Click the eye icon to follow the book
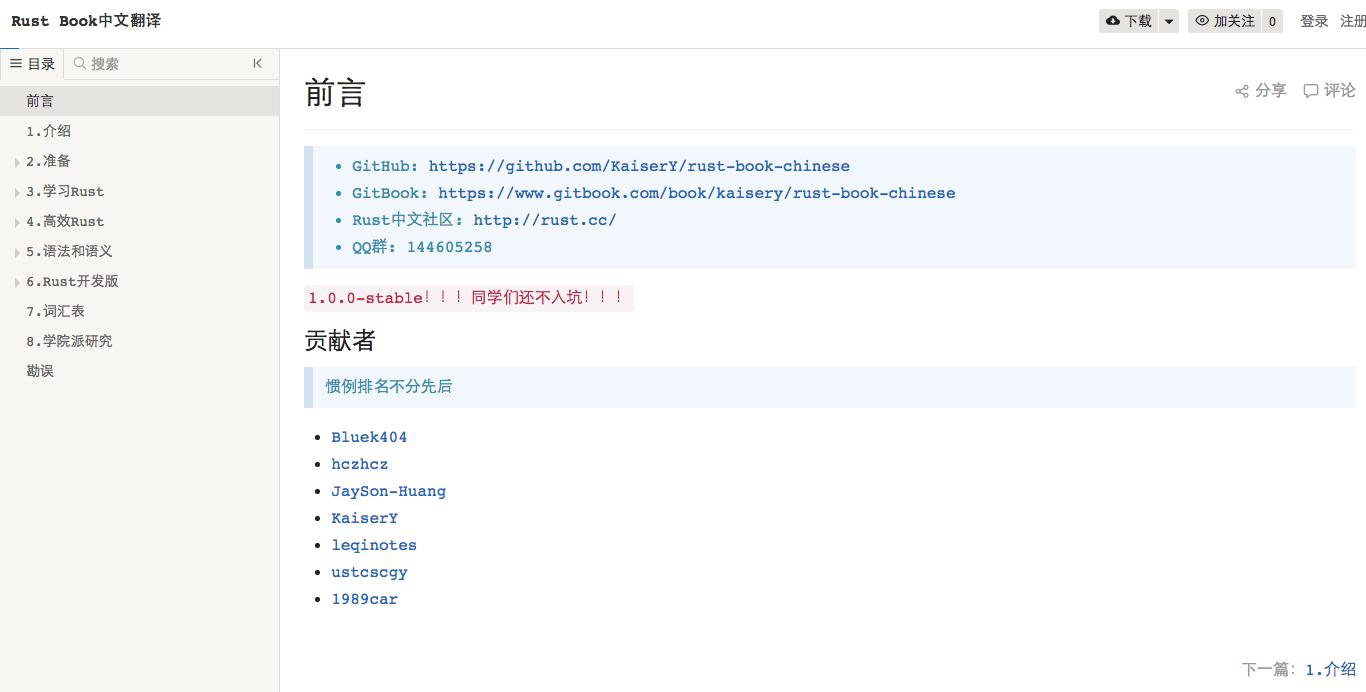The height and width of the screenshot is (692, 1366). point(1202,21)
